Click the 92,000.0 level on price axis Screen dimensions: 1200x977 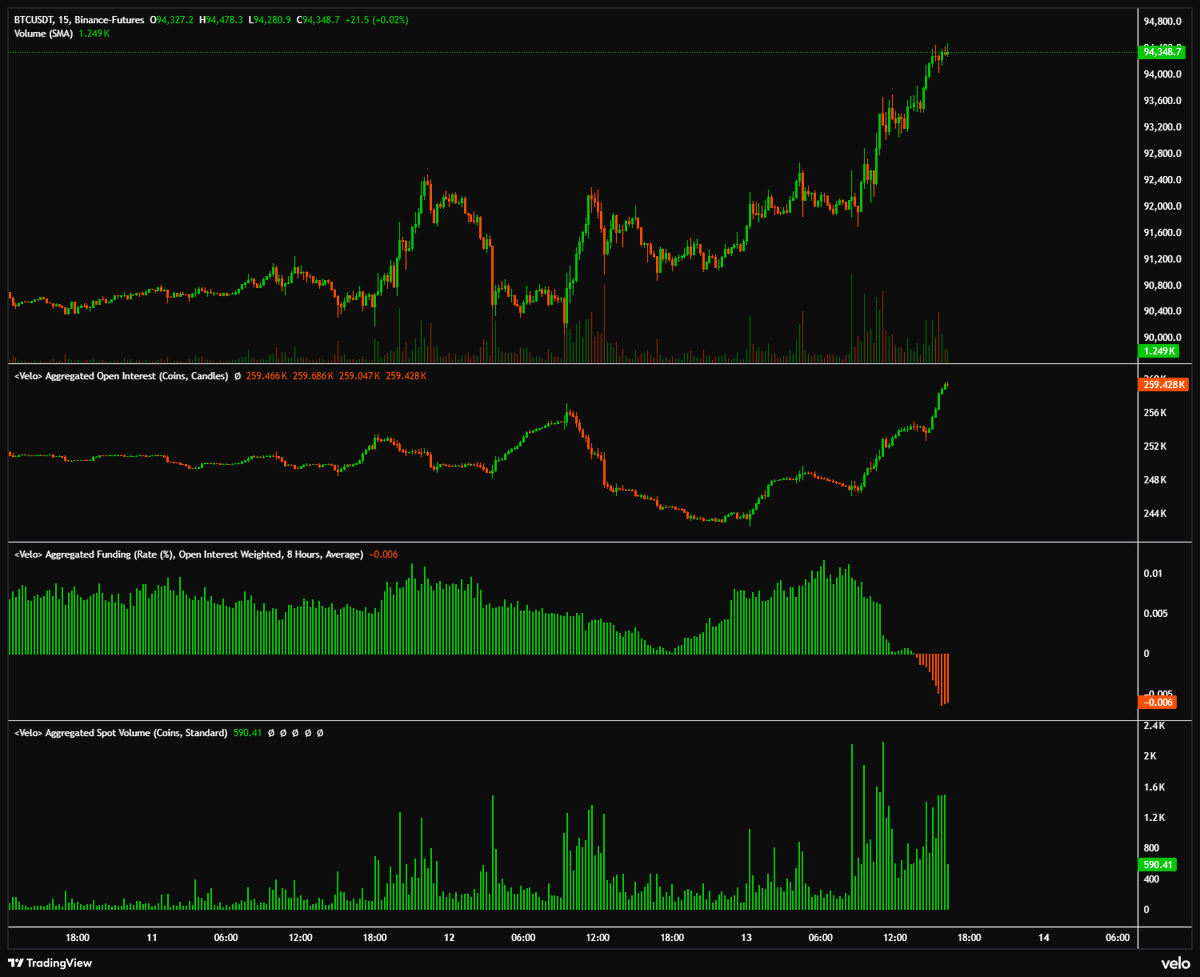(1162, 207)
